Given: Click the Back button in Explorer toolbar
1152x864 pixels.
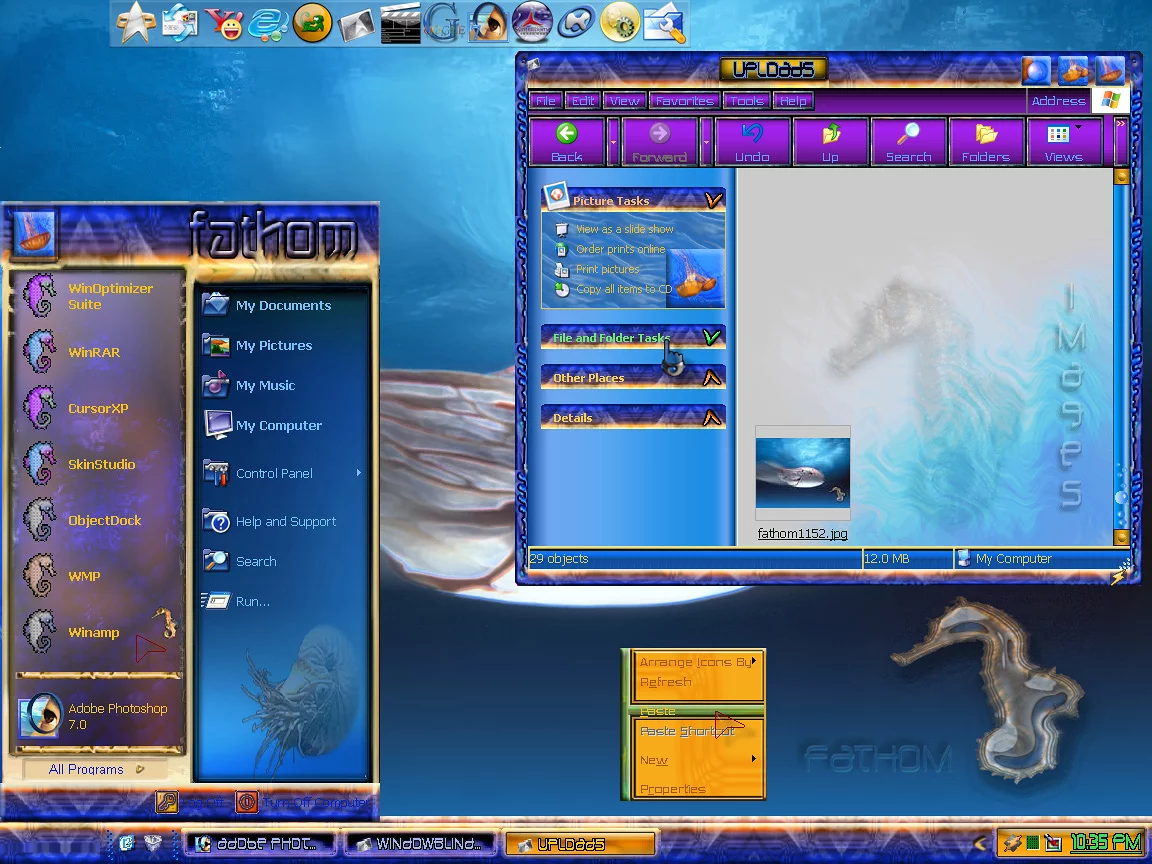Looking at the screenshot, I should [567, 141].
